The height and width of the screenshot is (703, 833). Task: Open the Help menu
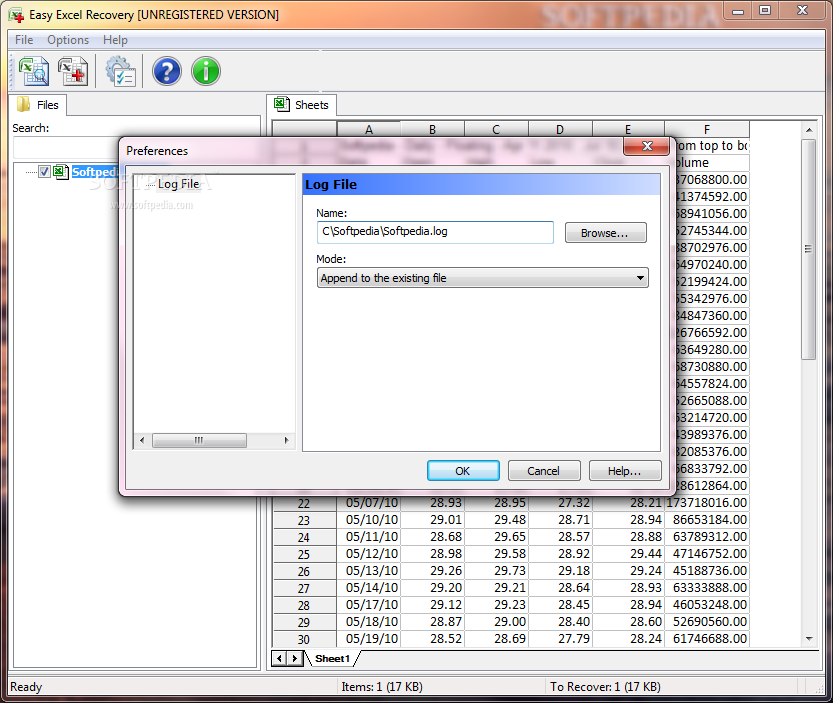point(115,40)
